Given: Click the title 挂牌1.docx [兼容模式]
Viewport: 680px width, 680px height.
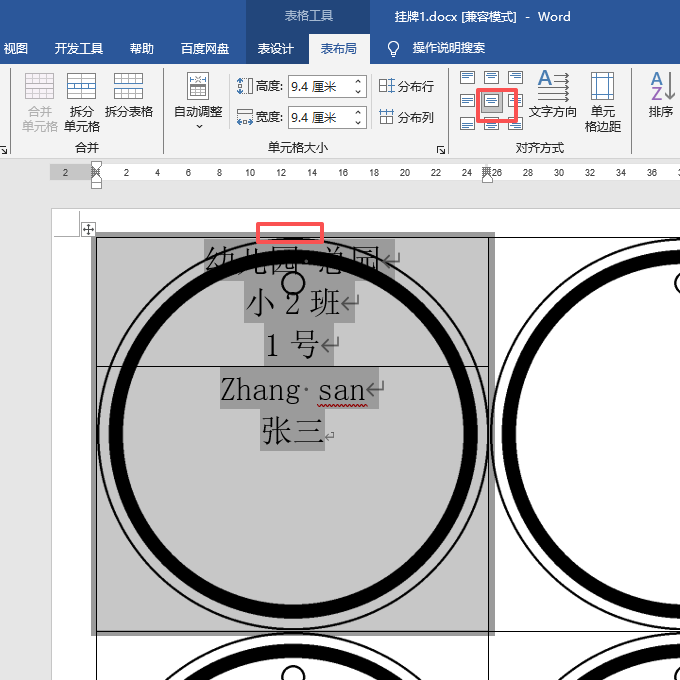Looking at the screenshot, I should pyautogui.click(x=455, y=17).
